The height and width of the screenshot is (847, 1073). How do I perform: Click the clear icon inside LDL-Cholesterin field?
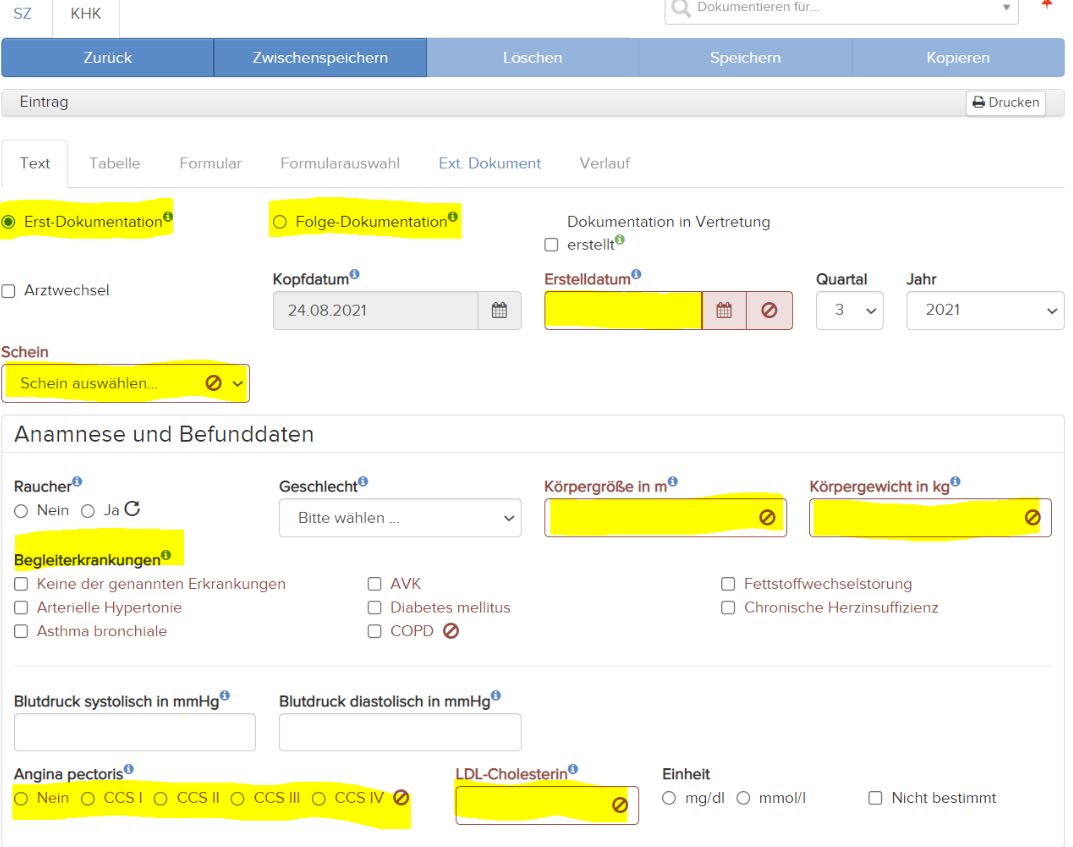(x=622, y=804)
